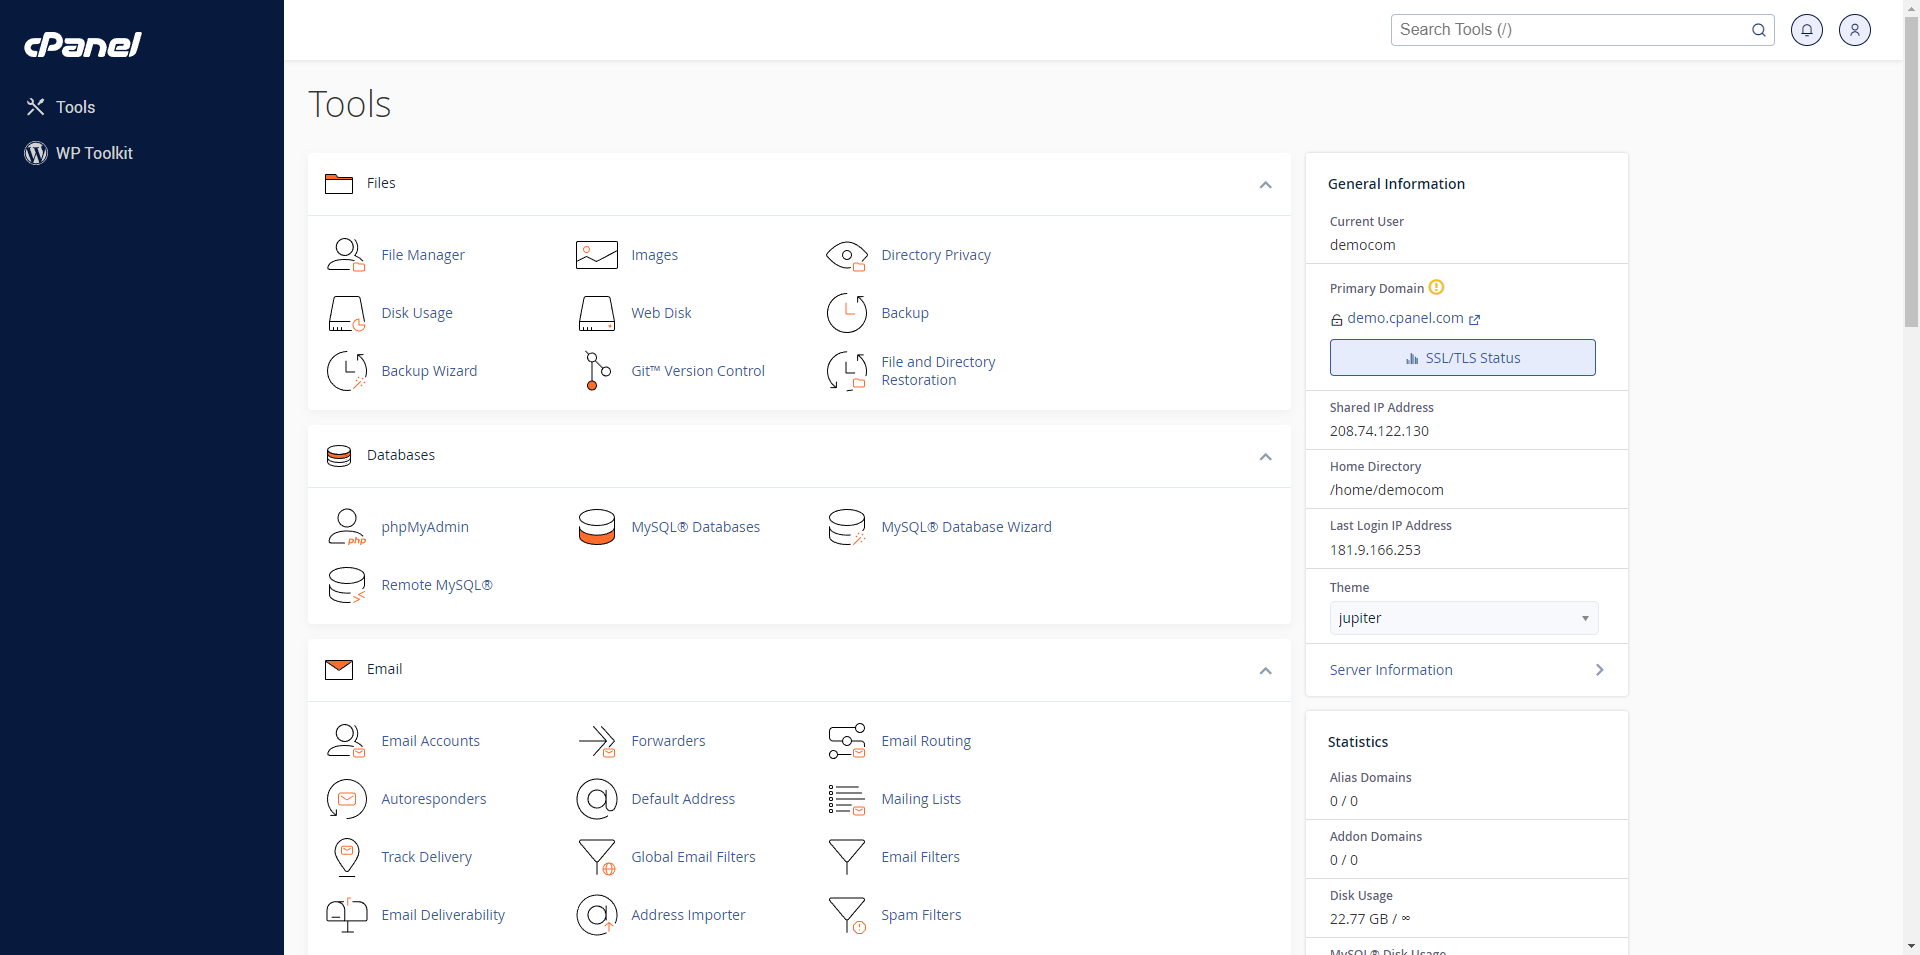Click the last login IP 181.9.166.253
This screenshot has width=1920, height=955.
tap(1375, 550)
